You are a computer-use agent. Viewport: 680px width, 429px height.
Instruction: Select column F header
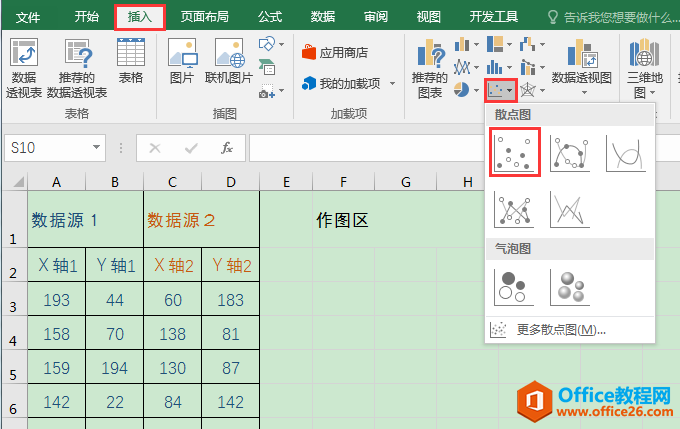pos(343,182)
